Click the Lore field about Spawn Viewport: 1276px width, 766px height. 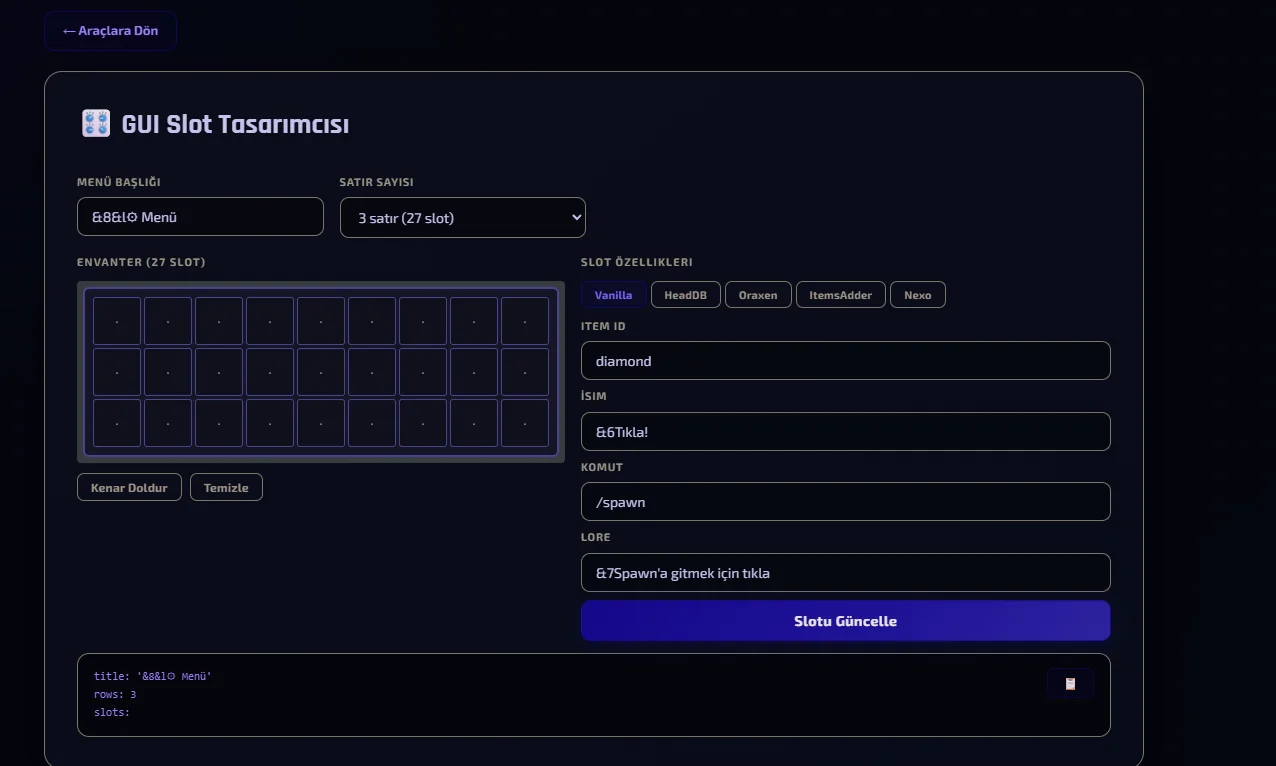846,573
